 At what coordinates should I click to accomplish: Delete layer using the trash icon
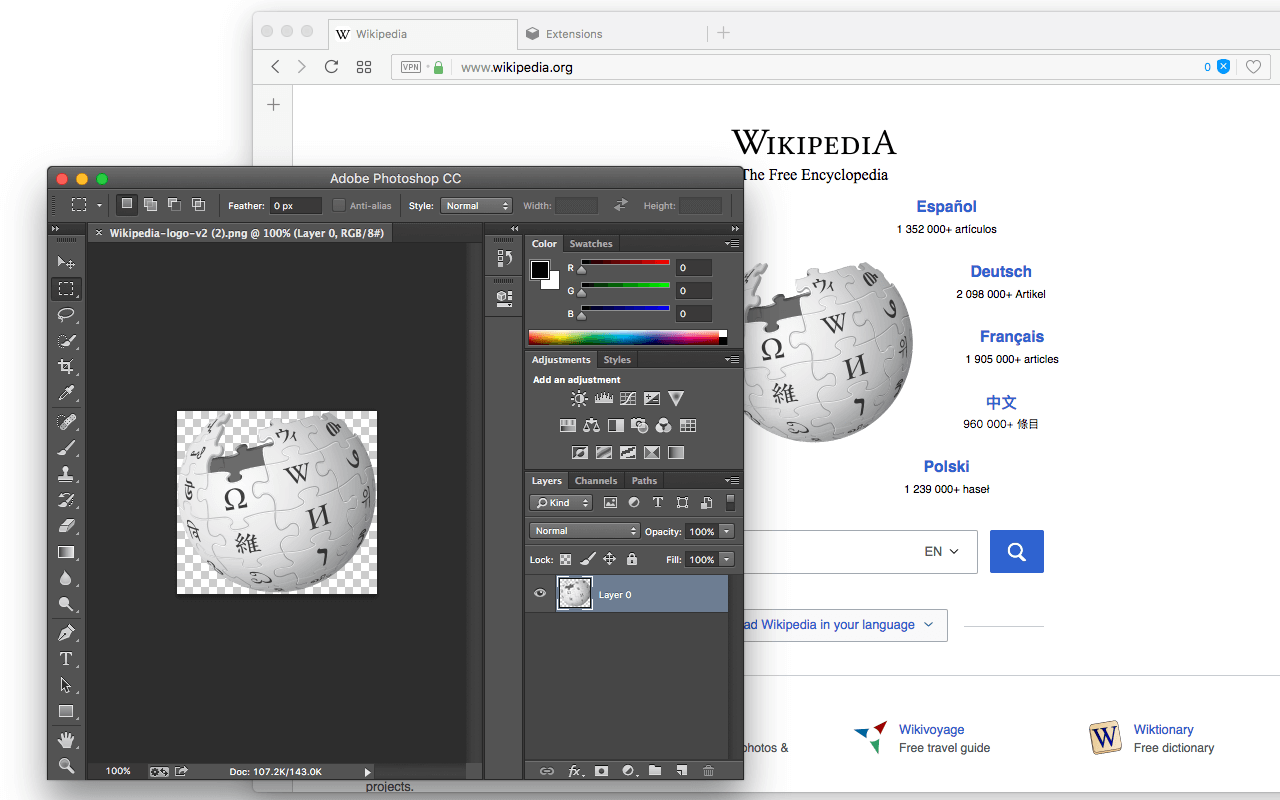point(709,771)
